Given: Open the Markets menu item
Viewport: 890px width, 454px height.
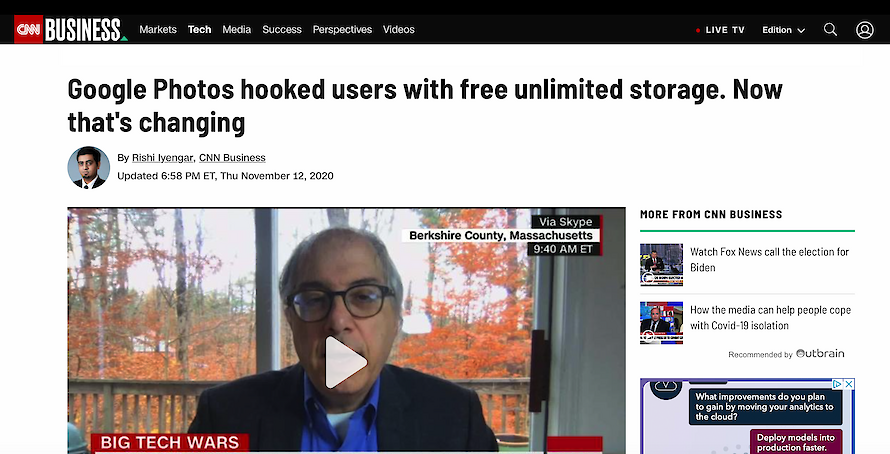Looking at the screenshot, I should click(158, 30).
